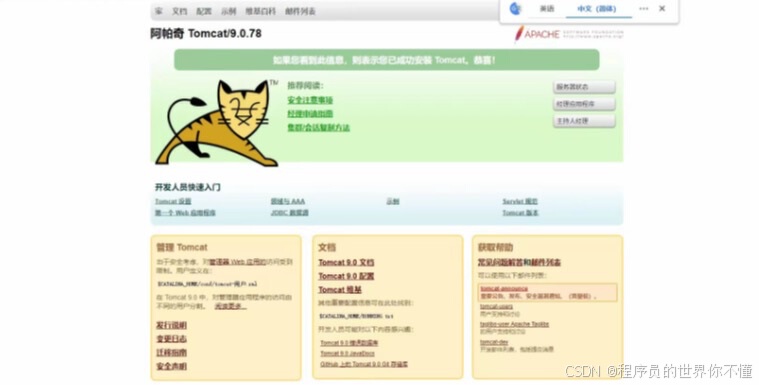Open the 领域与 AAA link
The image size is (759, 385).
[288, 201]
